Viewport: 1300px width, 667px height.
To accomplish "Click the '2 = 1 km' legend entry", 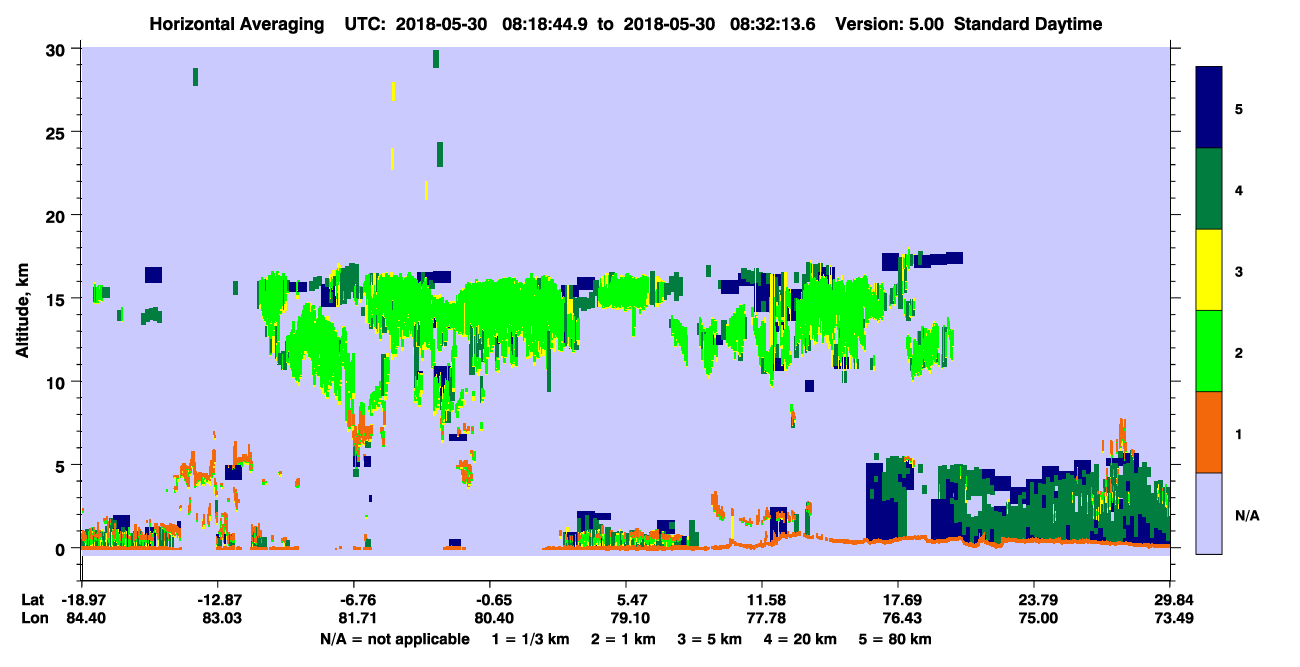I will [622, 639].
